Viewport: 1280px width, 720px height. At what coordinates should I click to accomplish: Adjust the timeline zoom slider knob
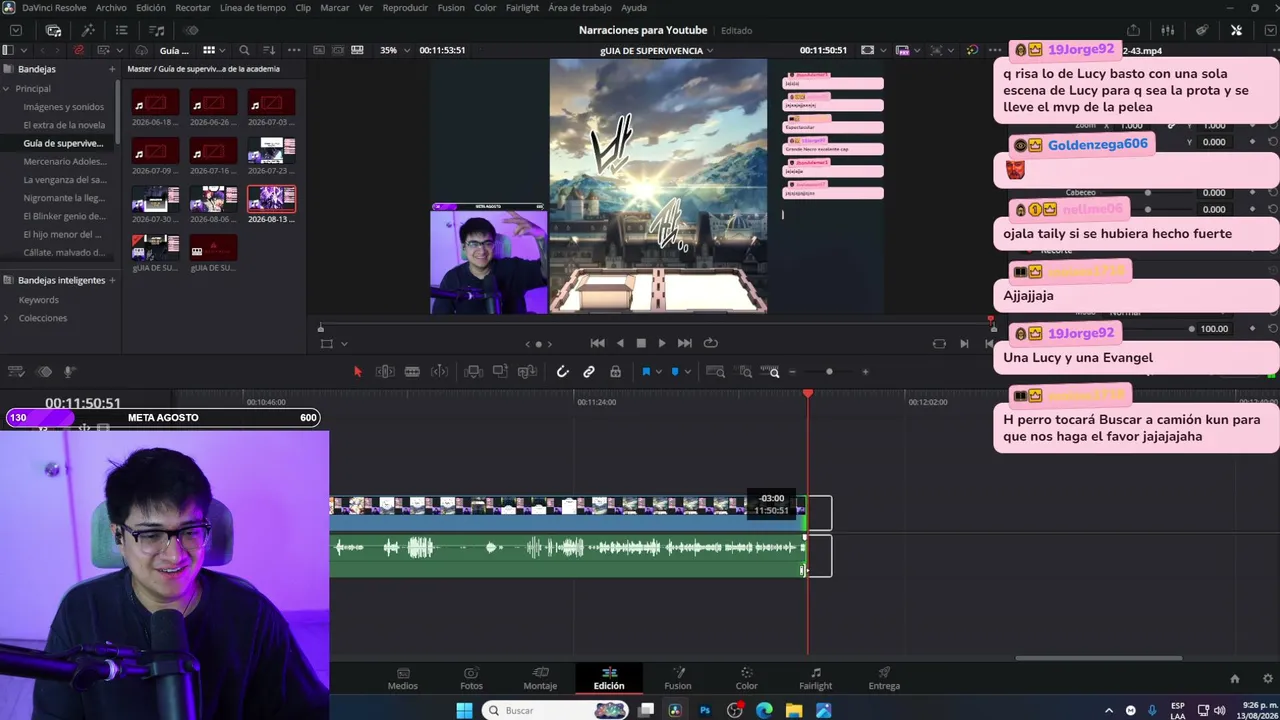tap(829, 372)
